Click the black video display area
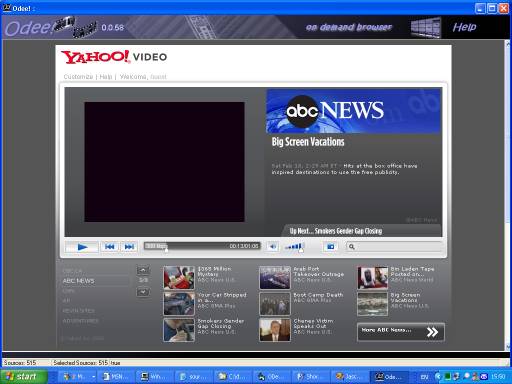The image size is (512, 384). (164, 162)
